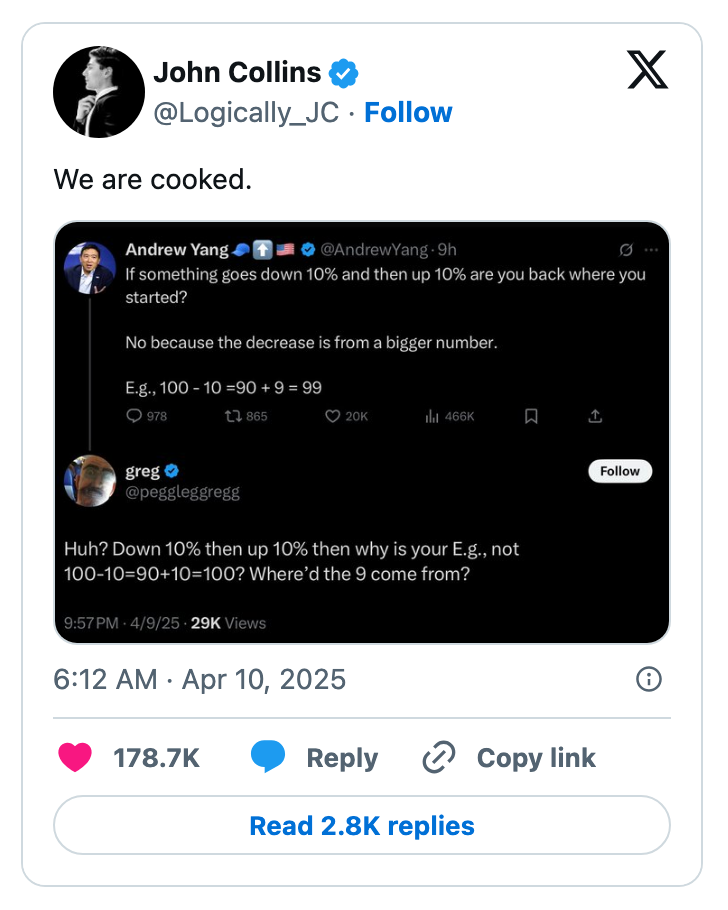Click the verified badge next to greg's name
728x910 pixels.
tap(169, 471)
